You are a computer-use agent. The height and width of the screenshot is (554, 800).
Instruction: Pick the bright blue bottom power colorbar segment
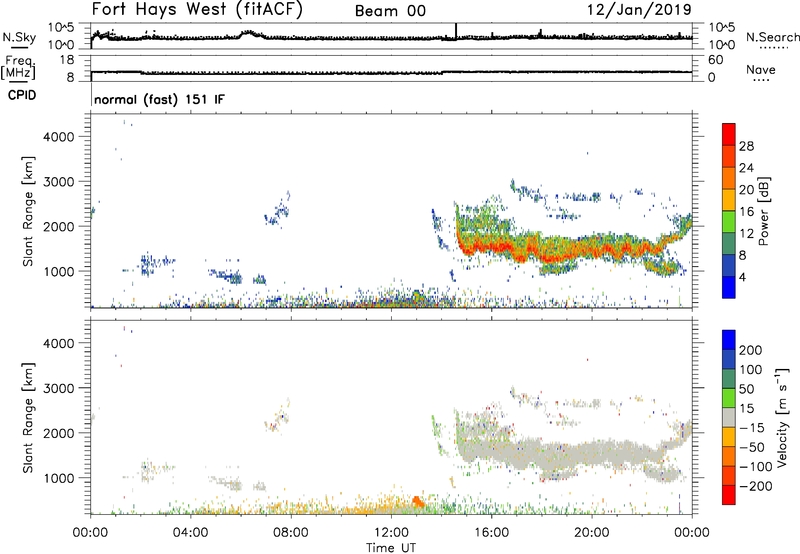tap(729, 288)
